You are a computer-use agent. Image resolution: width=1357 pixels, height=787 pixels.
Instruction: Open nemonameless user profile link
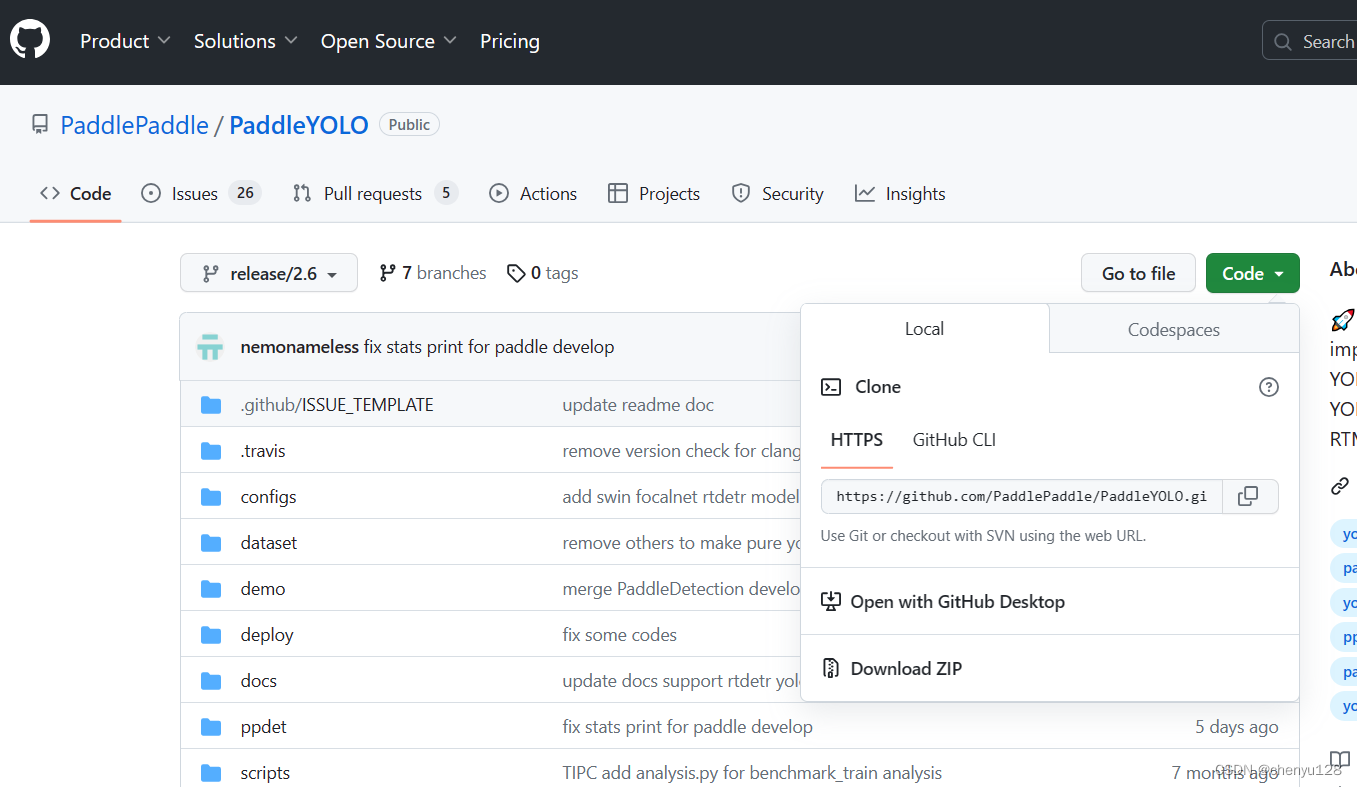click(x=300, y=347)
